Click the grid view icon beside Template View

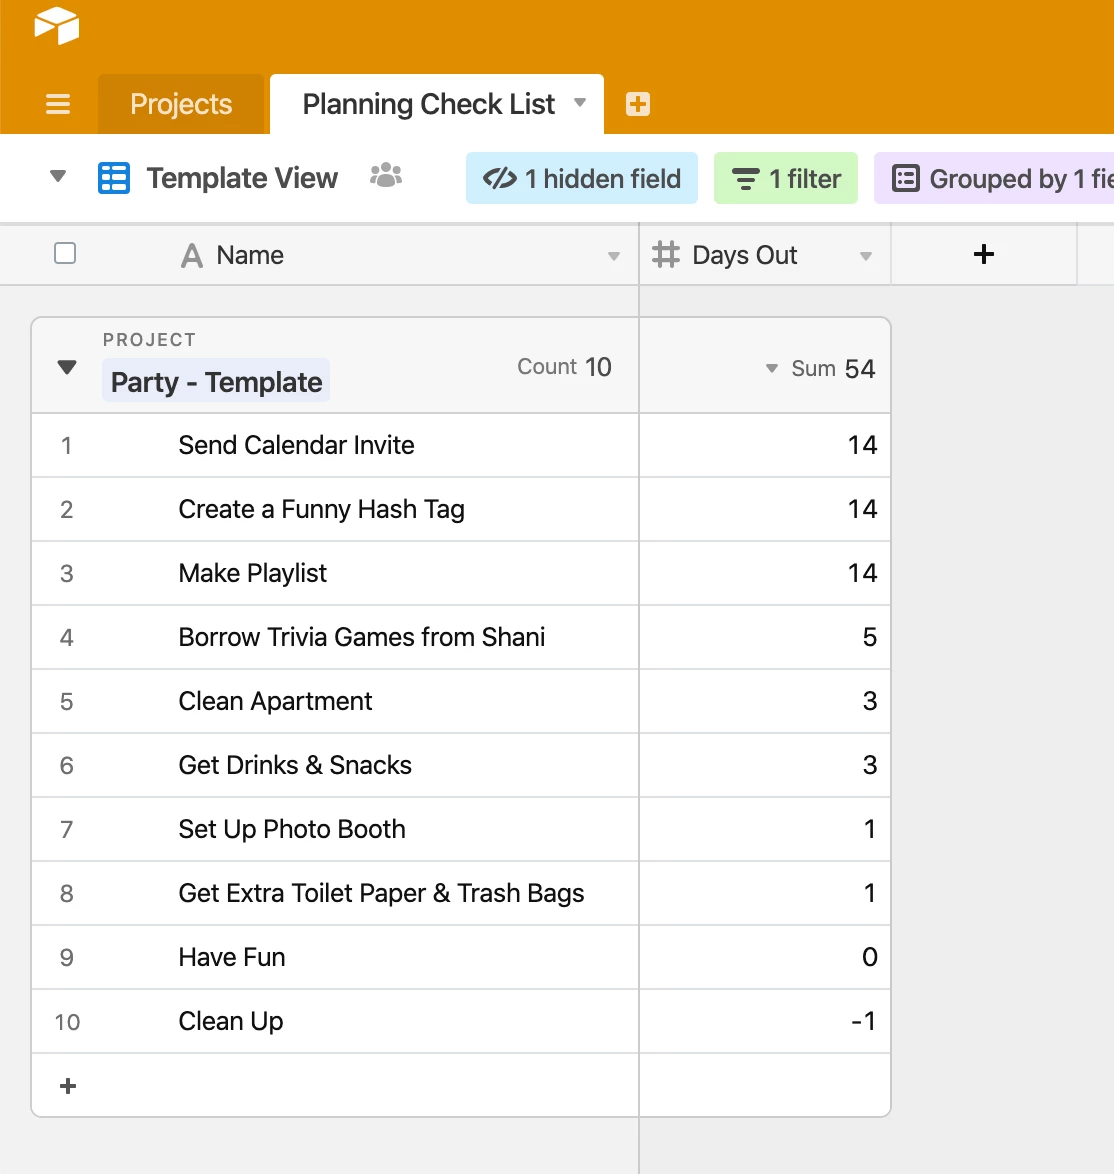pos(113,177)
